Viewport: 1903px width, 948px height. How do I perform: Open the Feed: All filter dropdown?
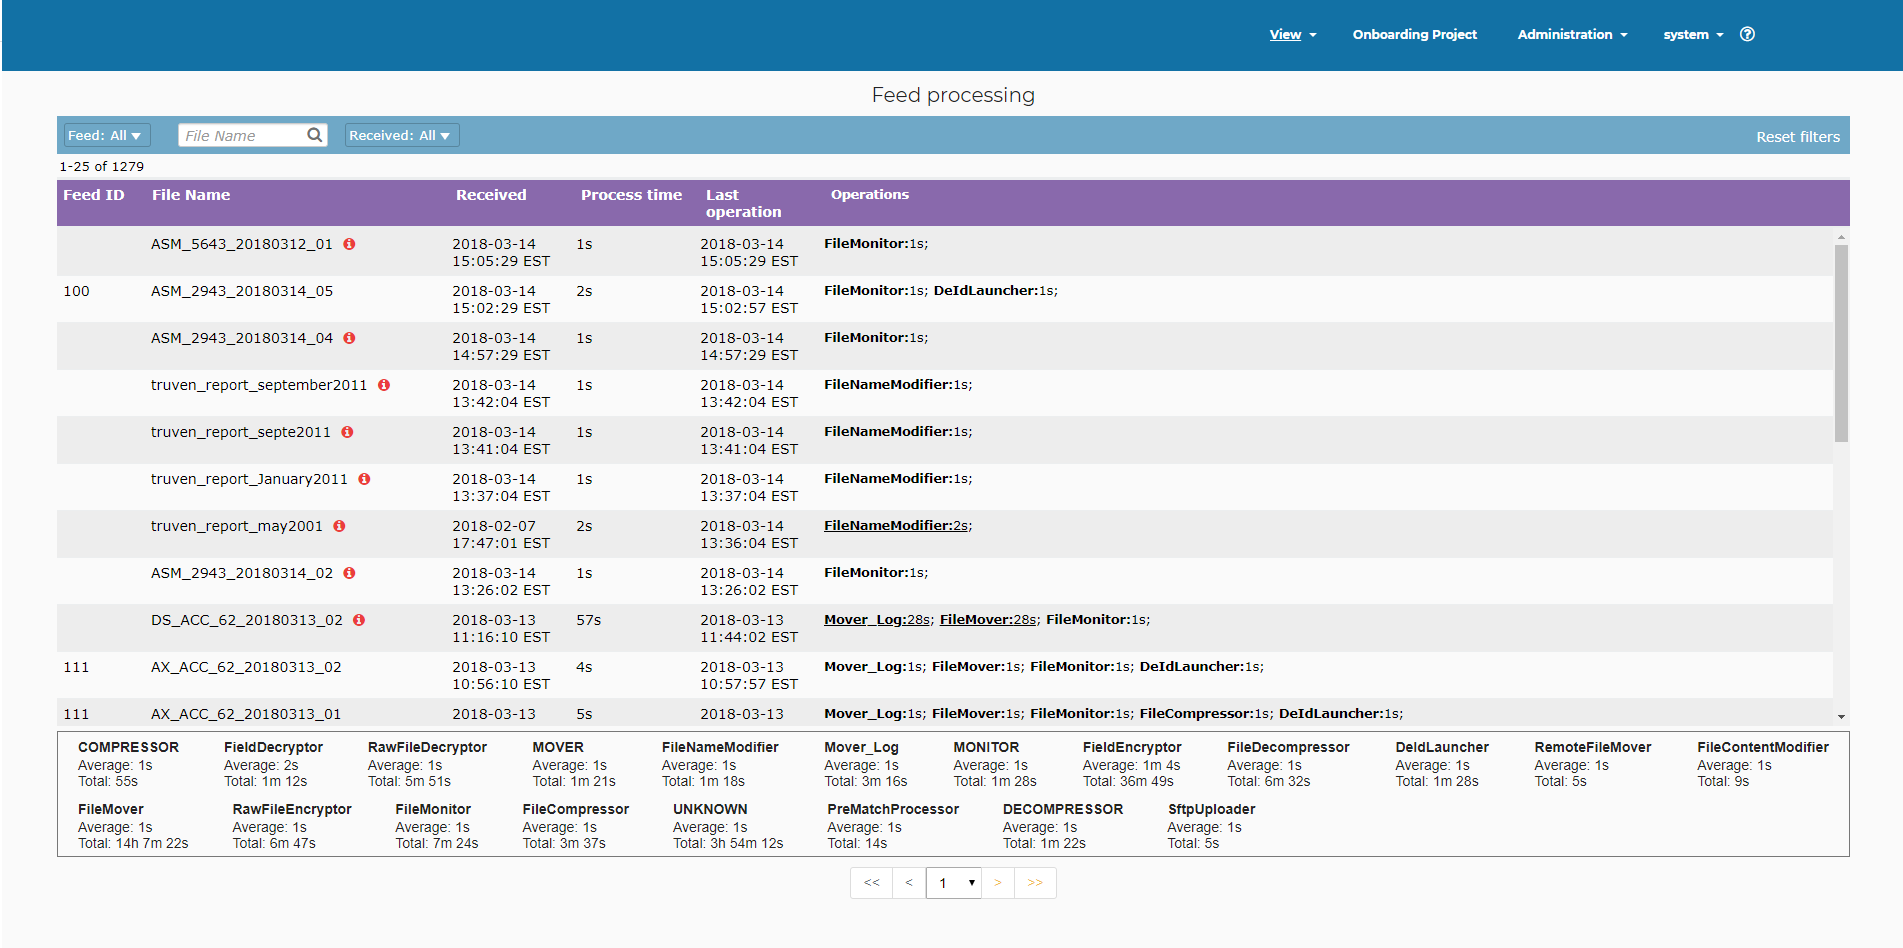(x=105, y=135)
